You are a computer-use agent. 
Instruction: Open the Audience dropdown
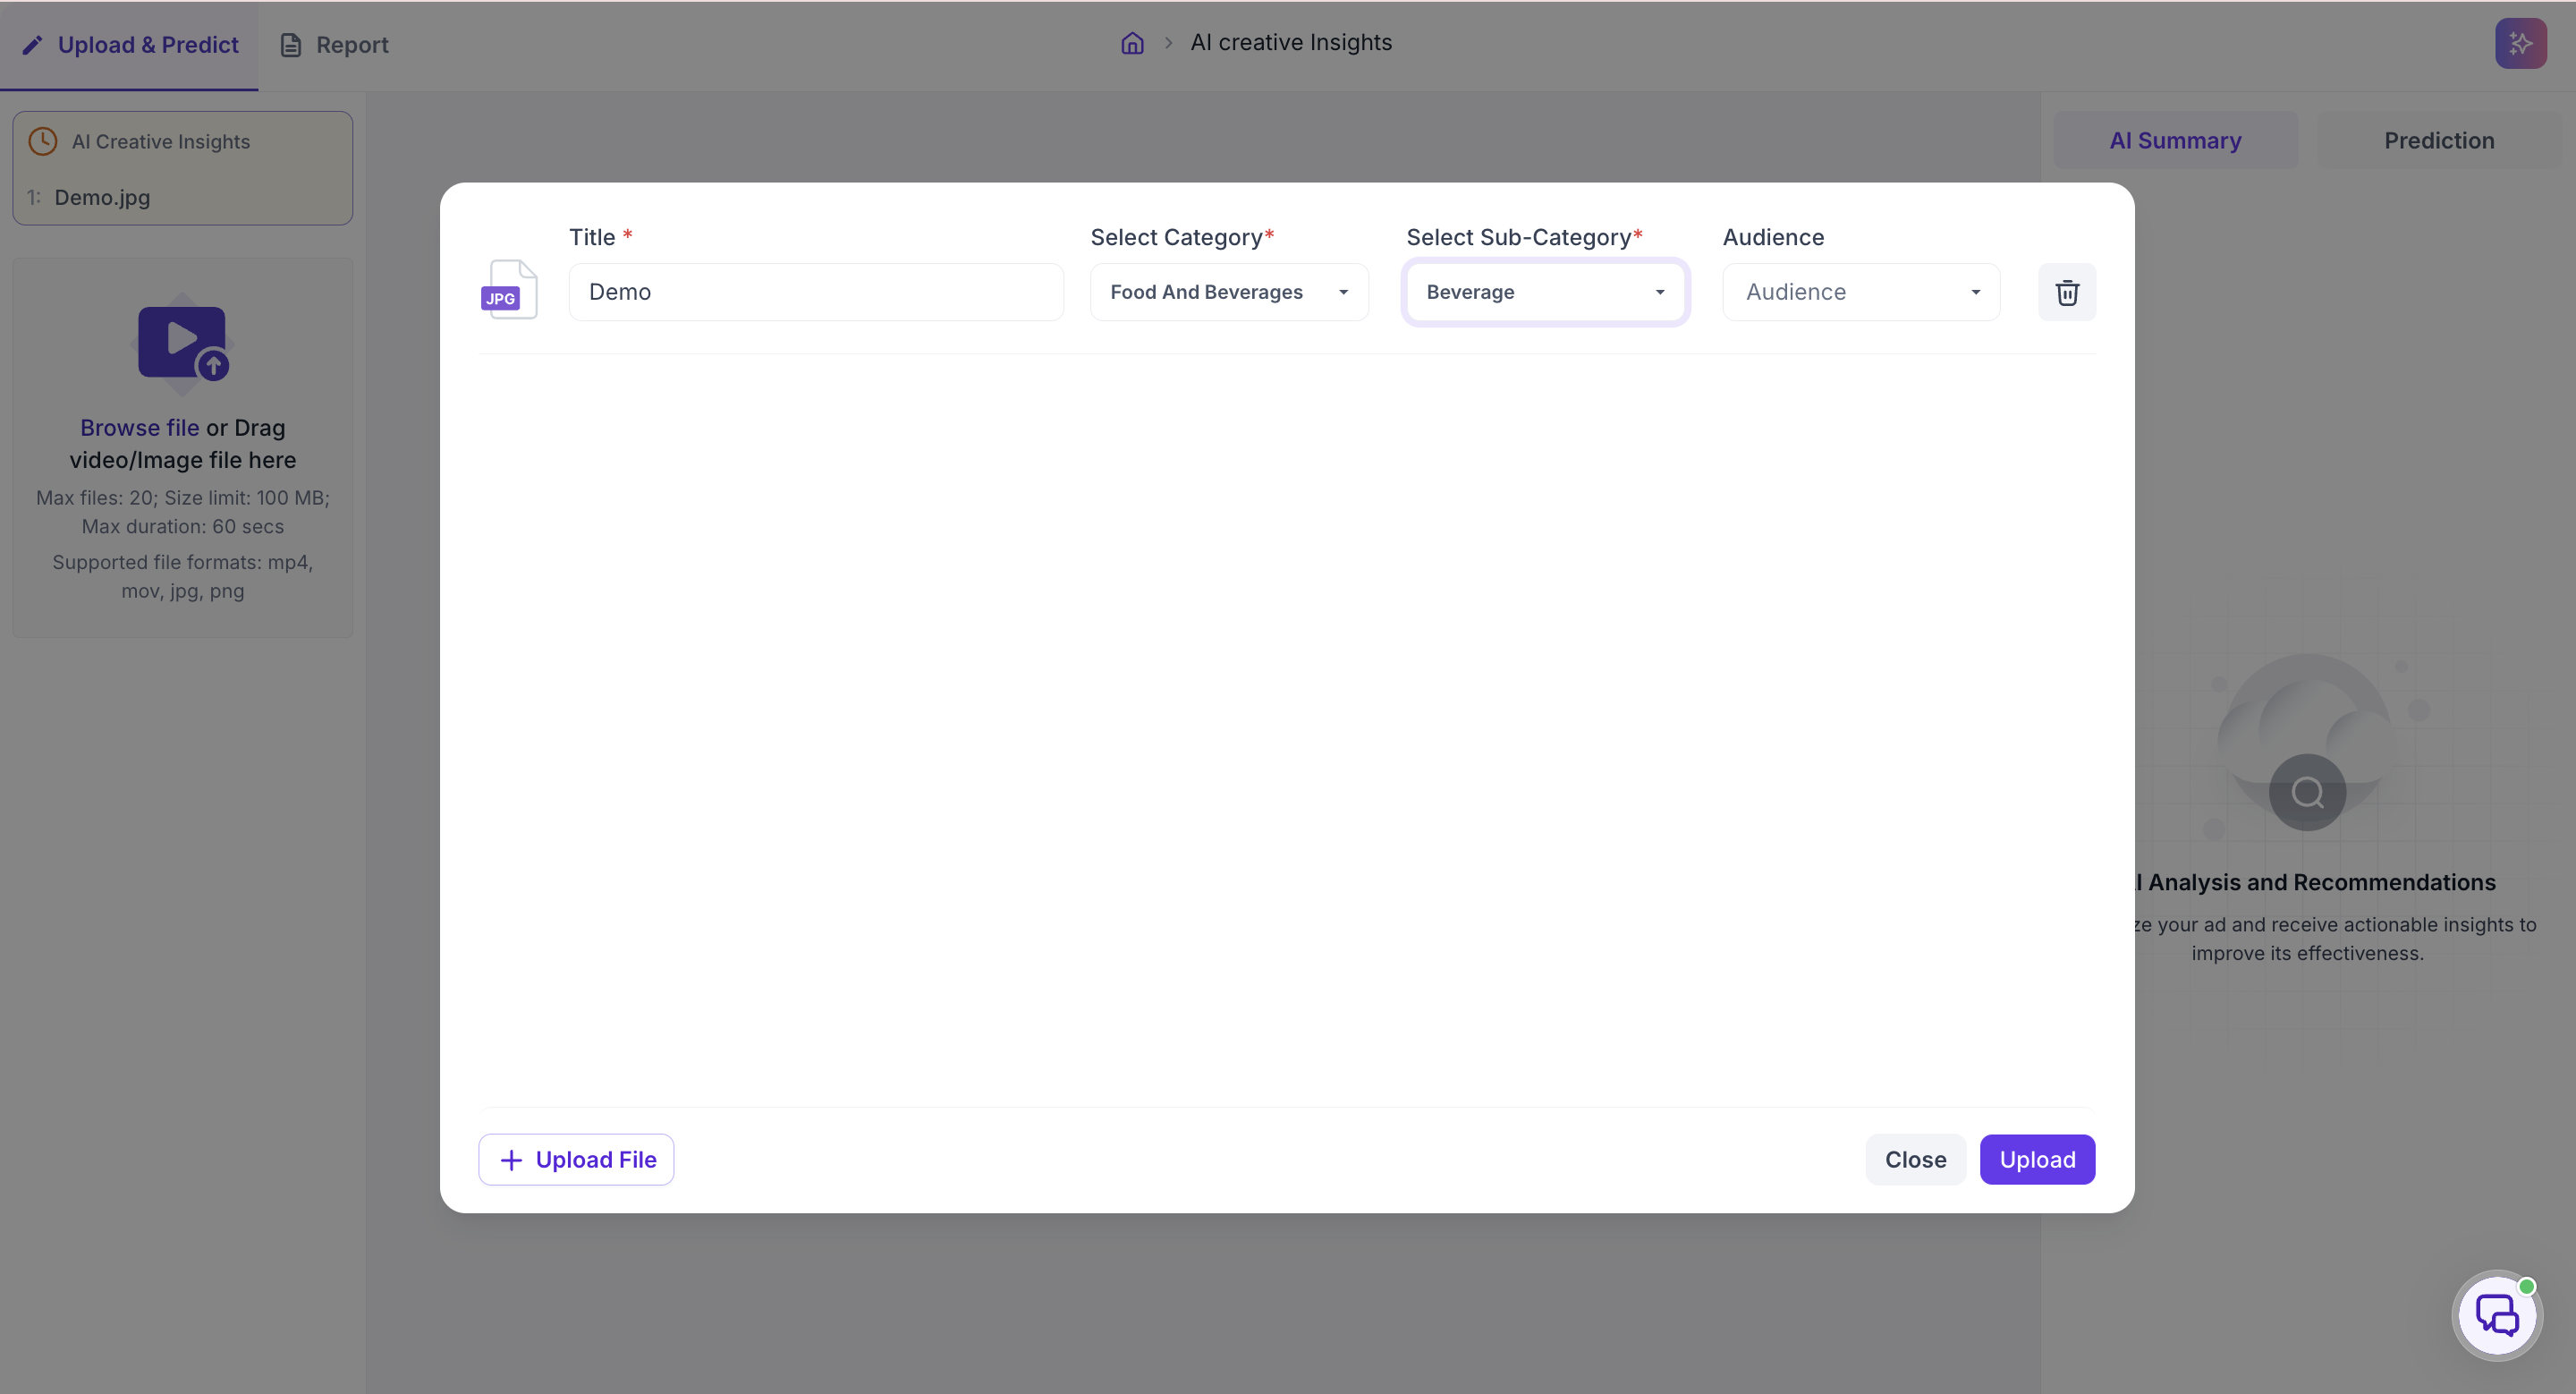(x=1861, y=292)
